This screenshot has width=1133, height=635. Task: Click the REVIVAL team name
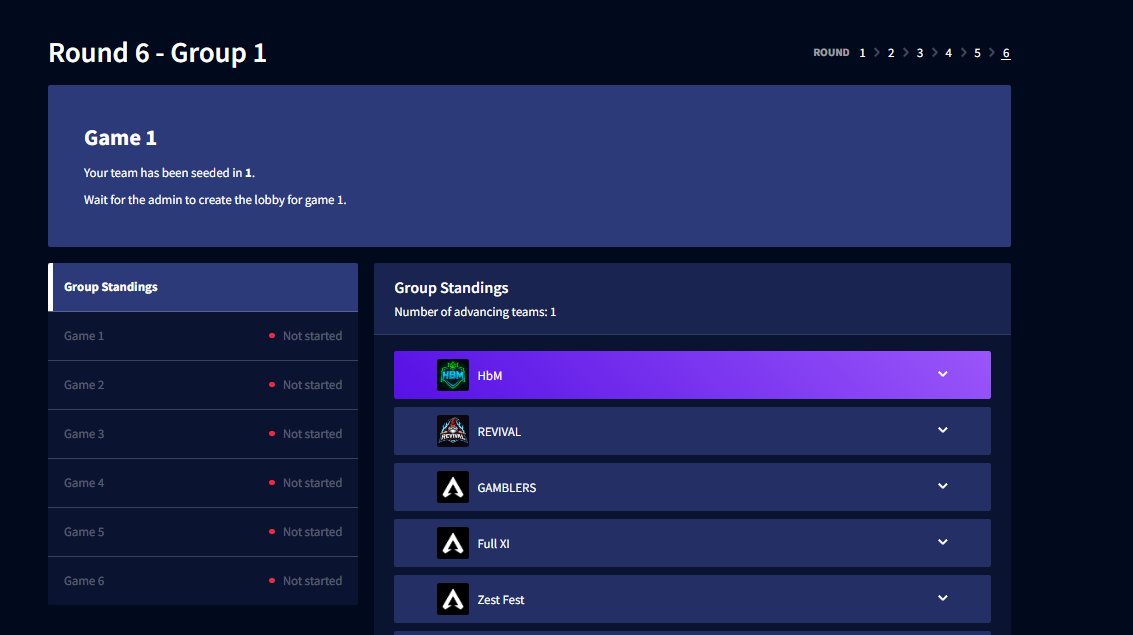pos(499,432)
